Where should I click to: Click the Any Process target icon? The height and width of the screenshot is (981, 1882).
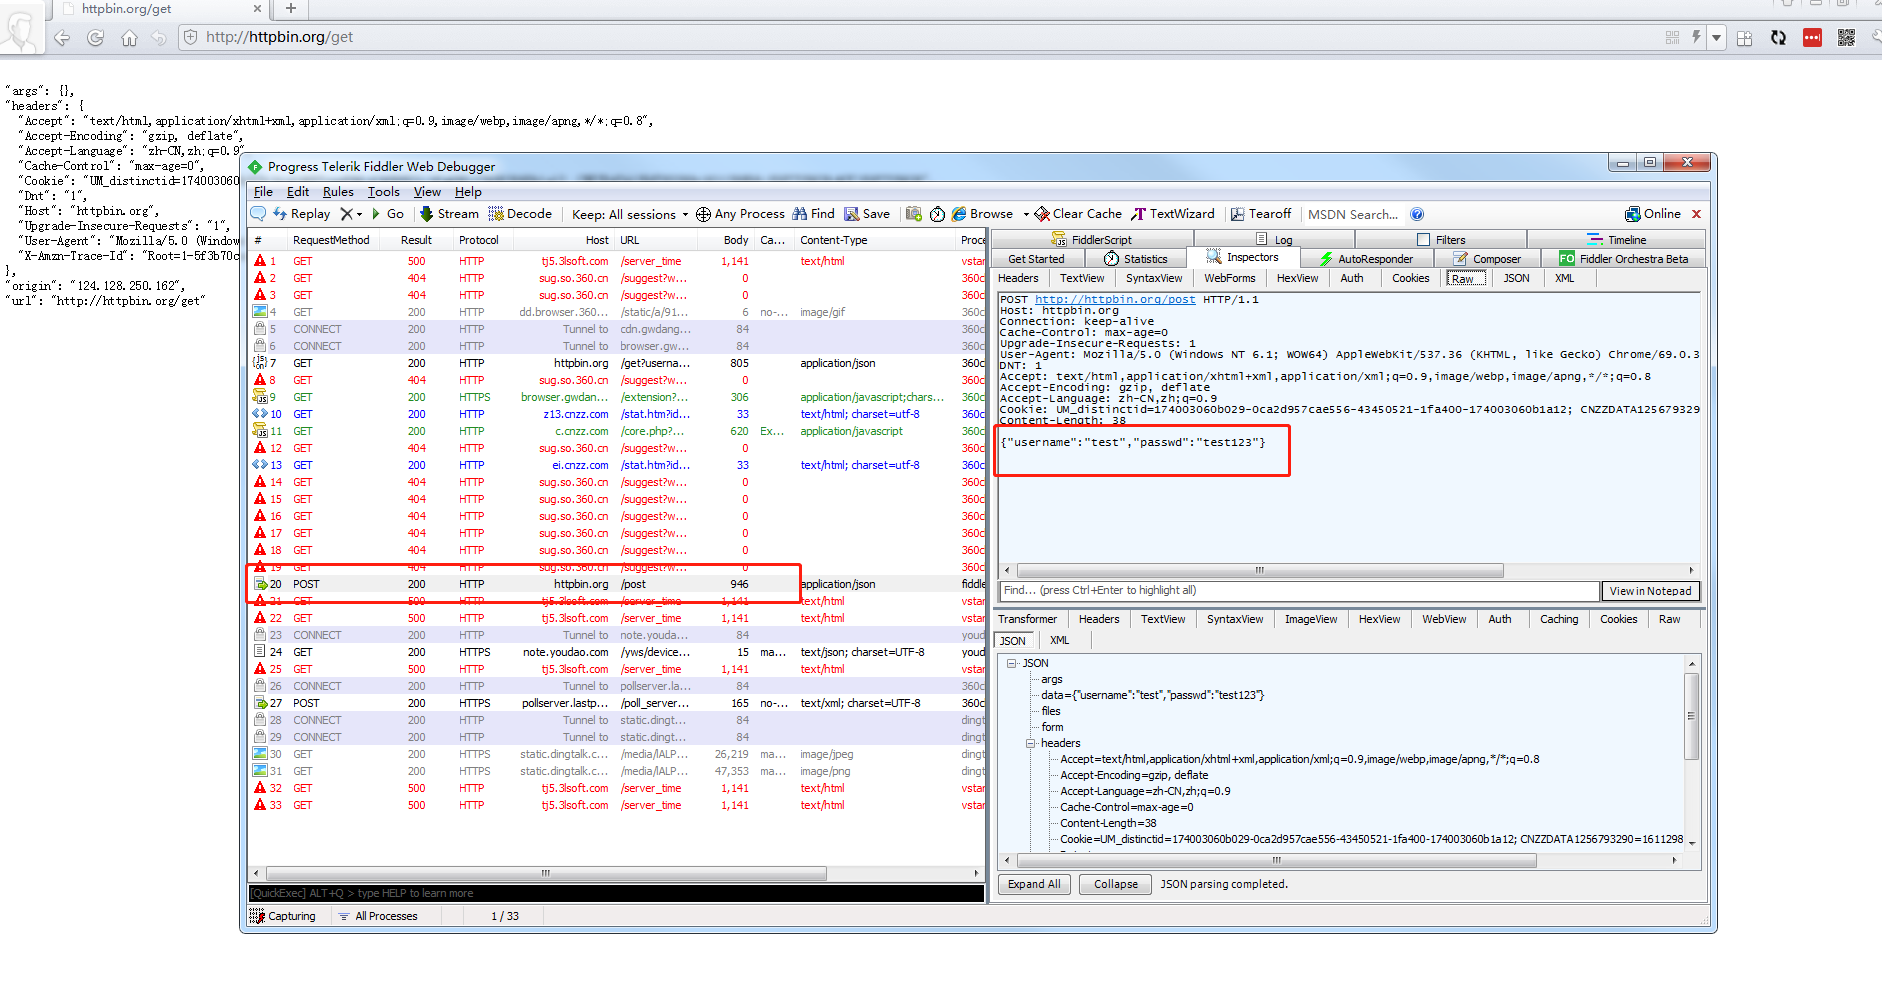703,214
